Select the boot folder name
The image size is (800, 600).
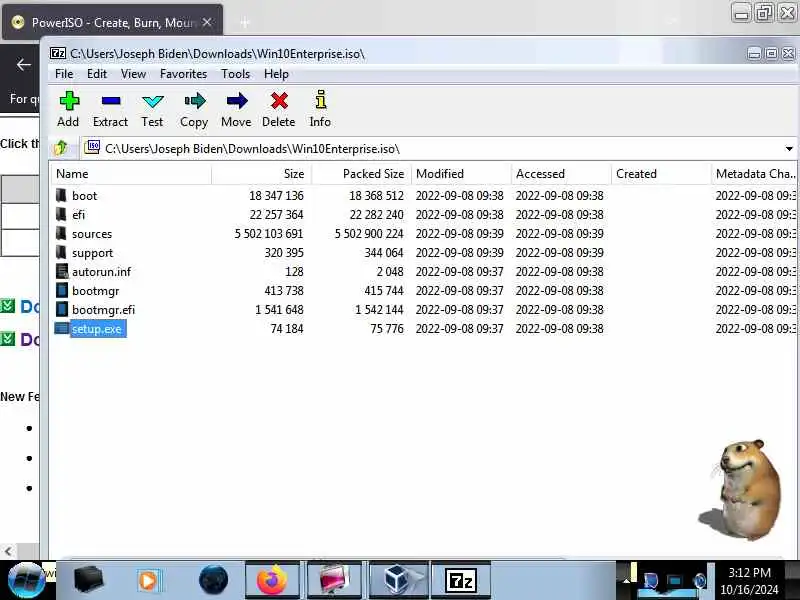(84, 195)
